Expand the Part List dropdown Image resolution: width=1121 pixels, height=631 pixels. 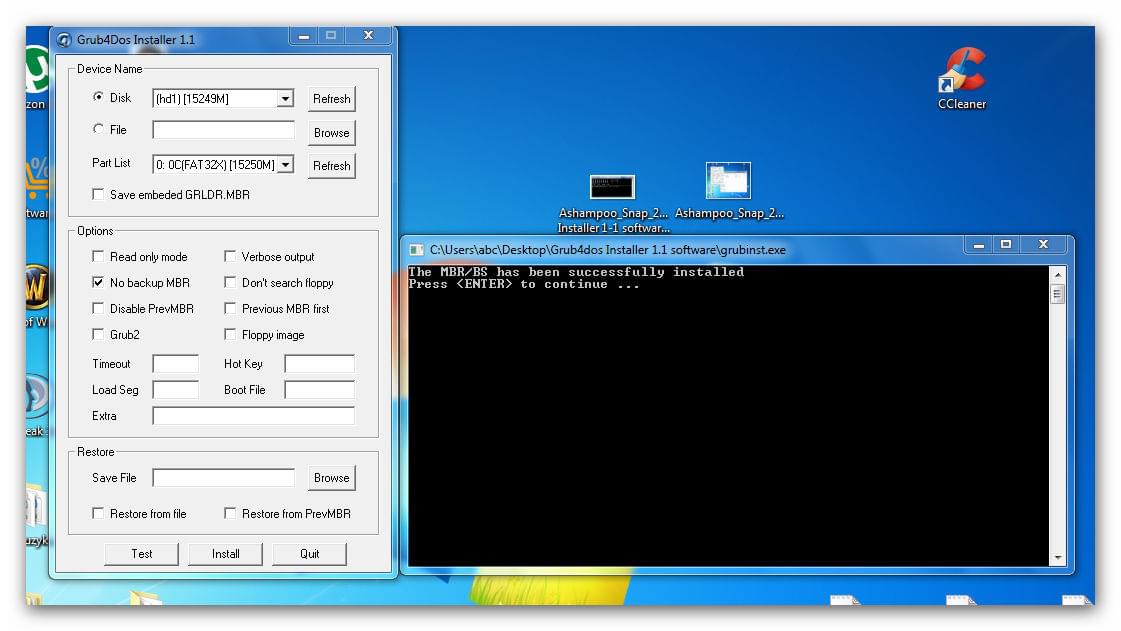(285, 165)
